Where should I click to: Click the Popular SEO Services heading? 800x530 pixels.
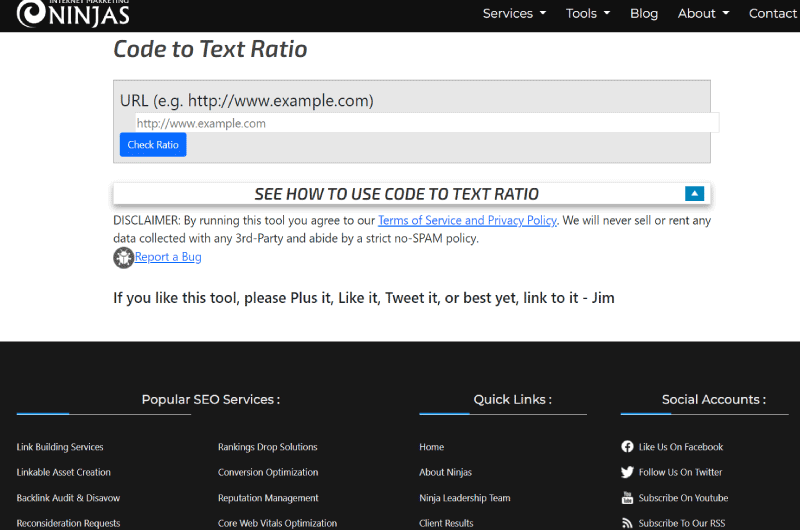(211, 399)
